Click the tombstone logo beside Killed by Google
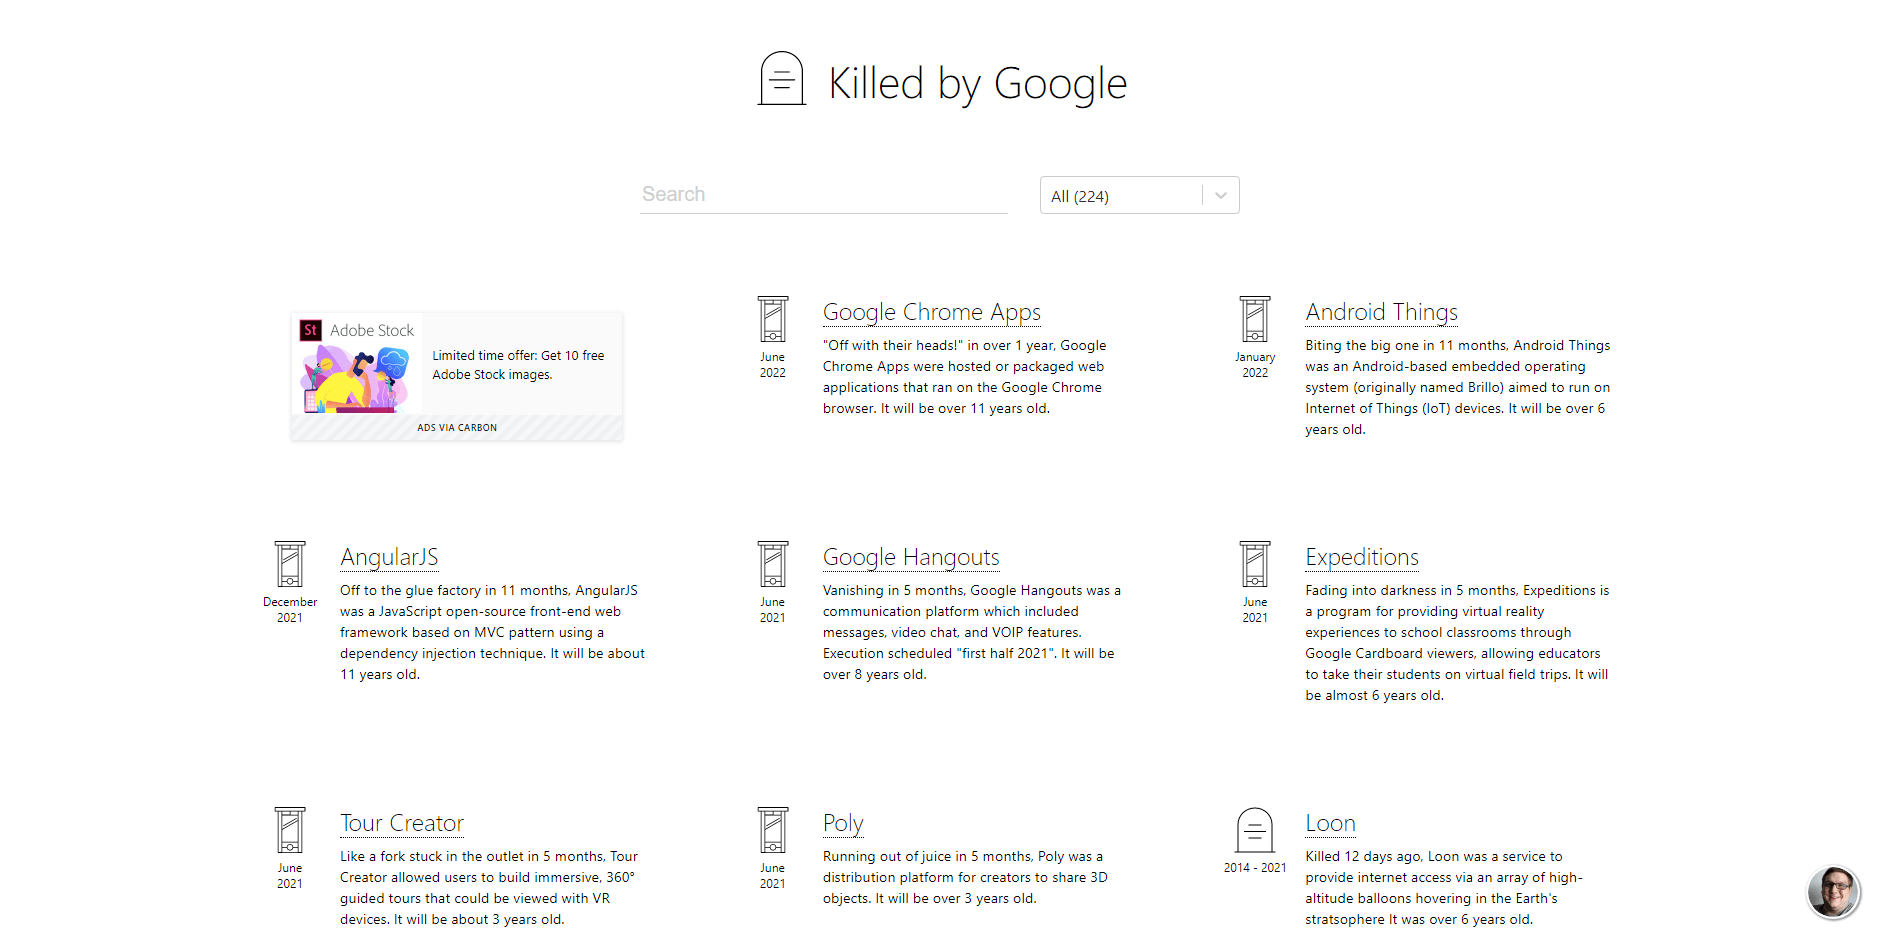Viewport: 1880px width, 939px height. click(782, 79)
